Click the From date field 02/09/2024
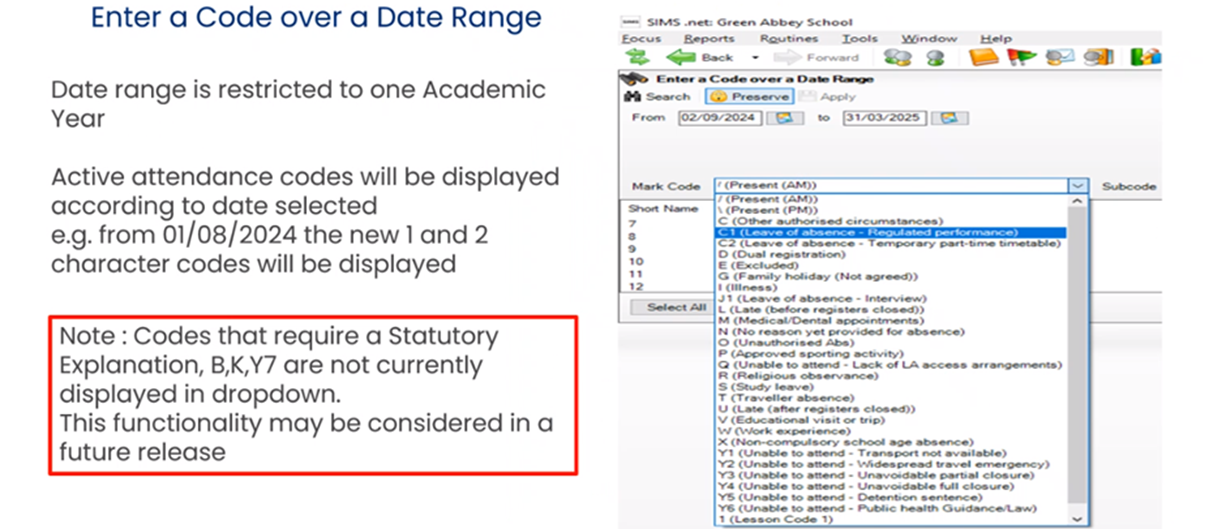Image resolution: width=1226 pixels, height=529 pixels. pyautogui.click(x=719, y=118)
